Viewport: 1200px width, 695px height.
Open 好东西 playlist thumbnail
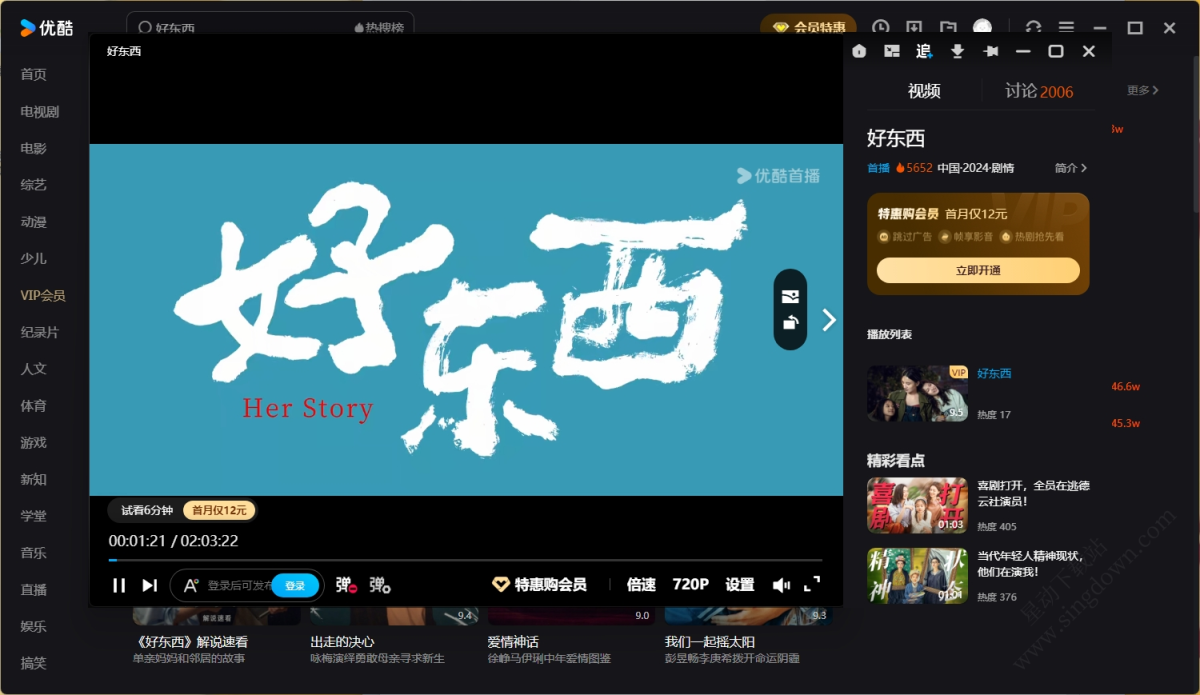point(917,393)
